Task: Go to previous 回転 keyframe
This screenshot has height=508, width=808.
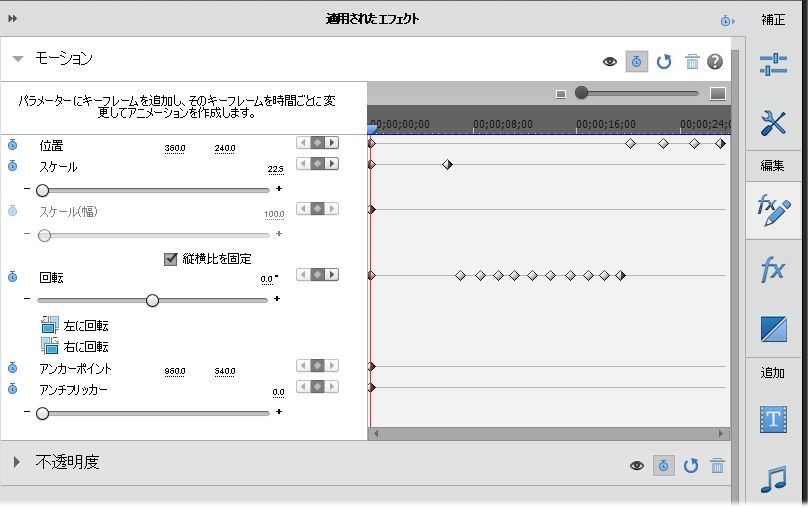Action: click(304, 275)
